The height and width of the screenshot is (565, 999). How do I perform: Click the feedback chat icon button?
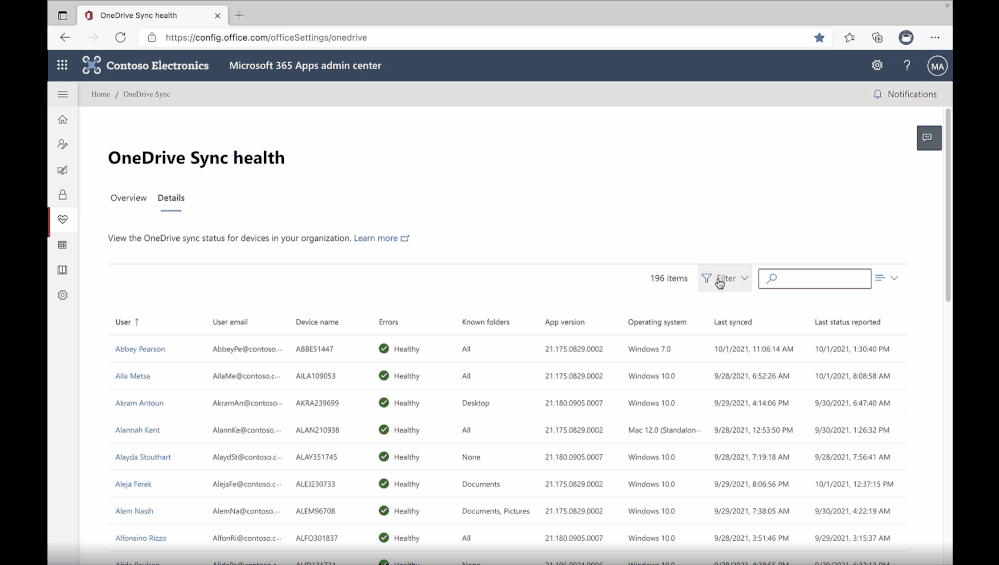click(928, 138)
